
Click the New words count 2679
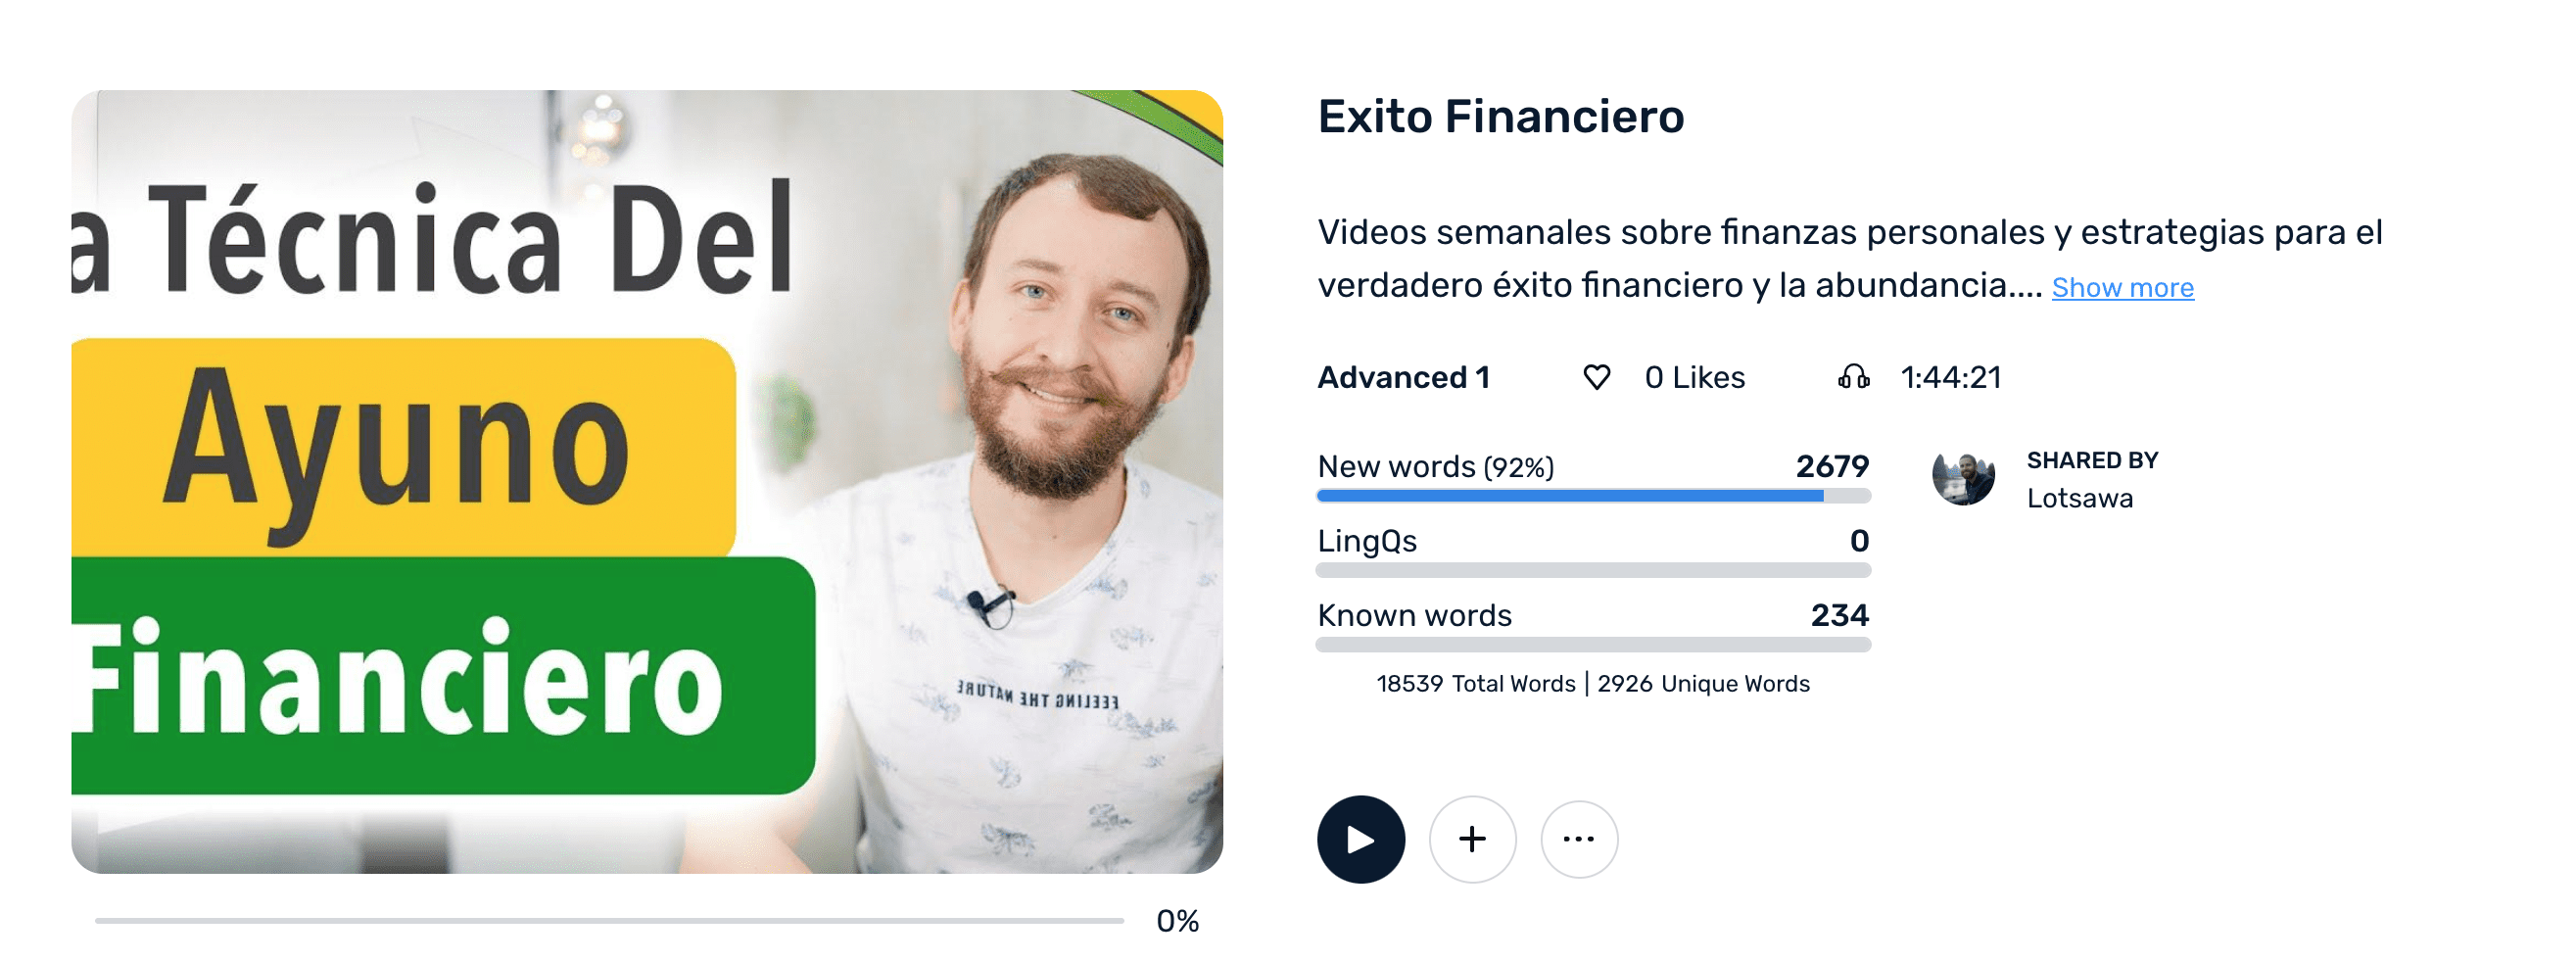(1832, 466)
